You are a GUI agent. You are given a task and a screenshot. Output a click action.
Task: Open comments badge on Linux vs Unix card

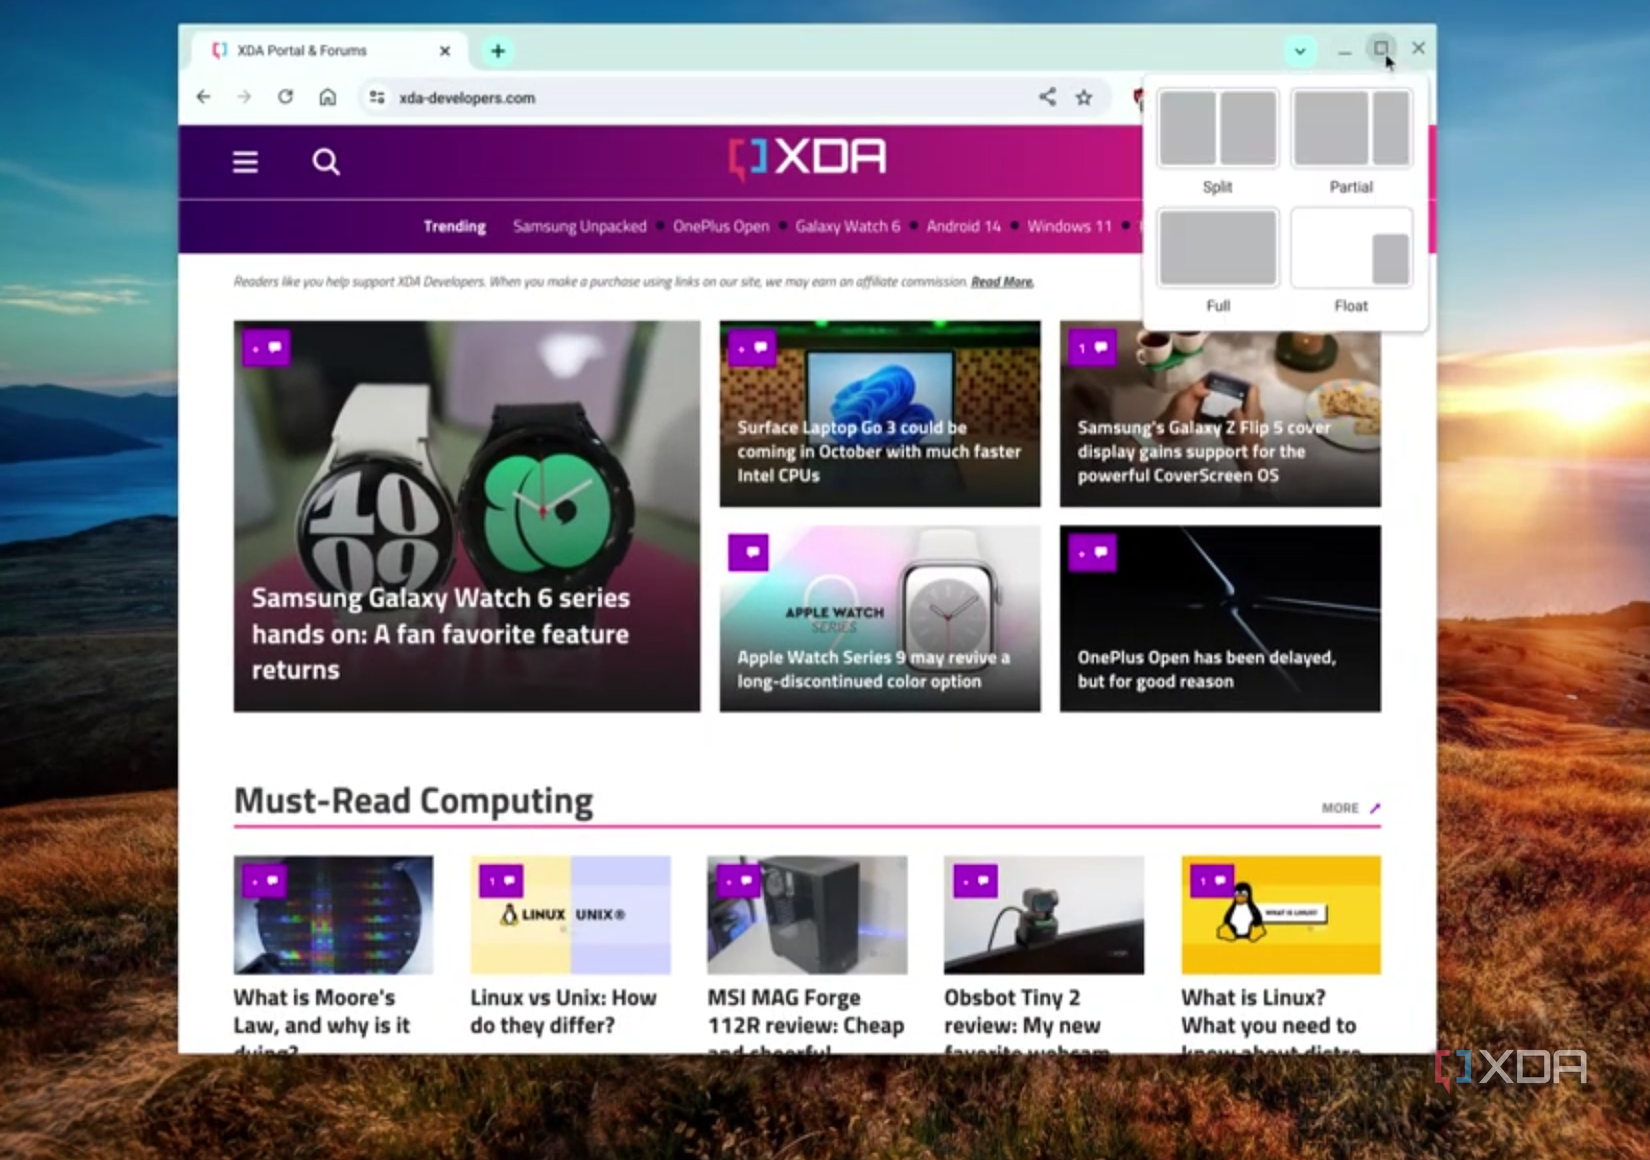(501, 881)
